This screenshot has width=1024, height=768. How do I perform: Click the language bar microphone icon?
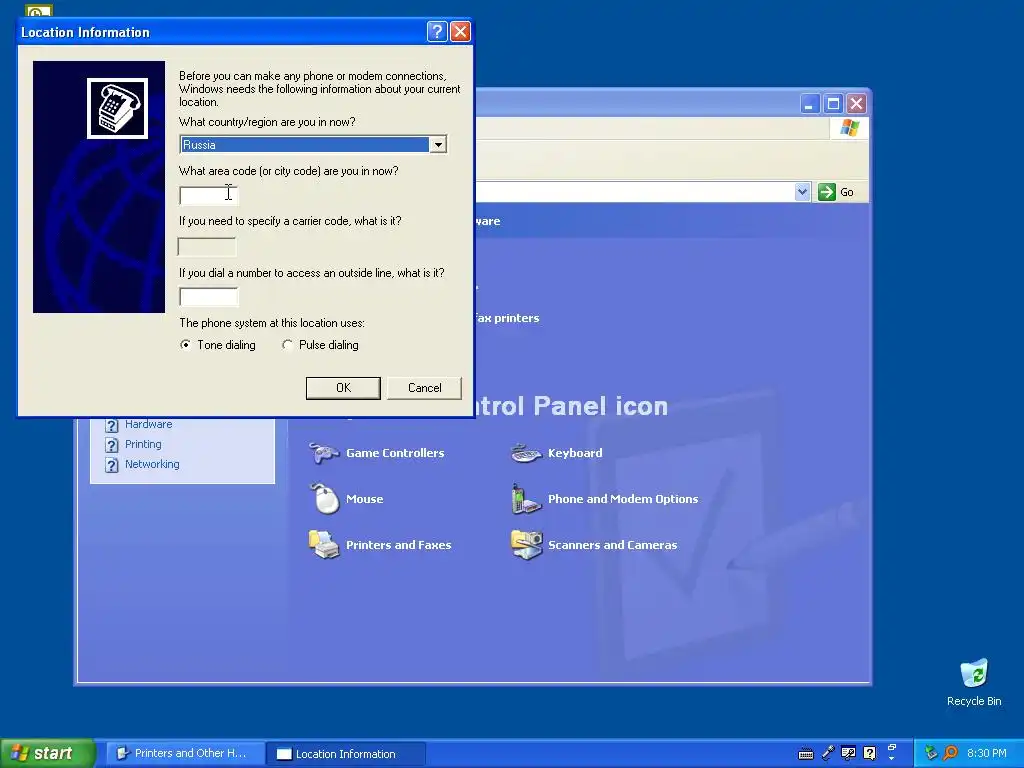click(x=827, y=753)
